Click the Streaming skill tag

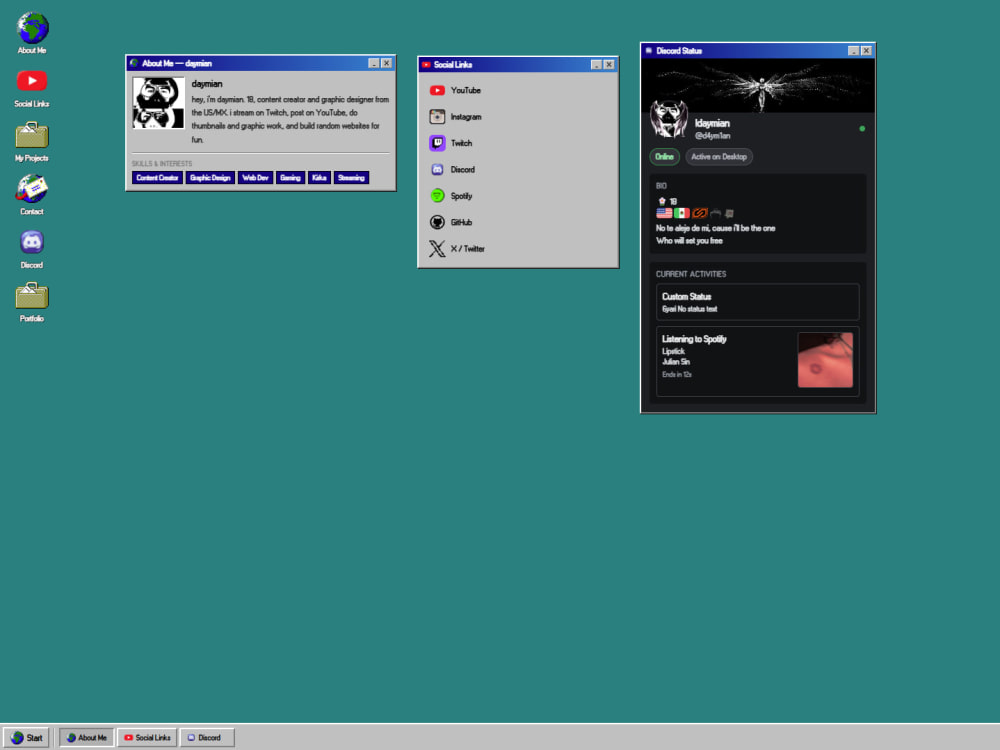click(351, 178)
